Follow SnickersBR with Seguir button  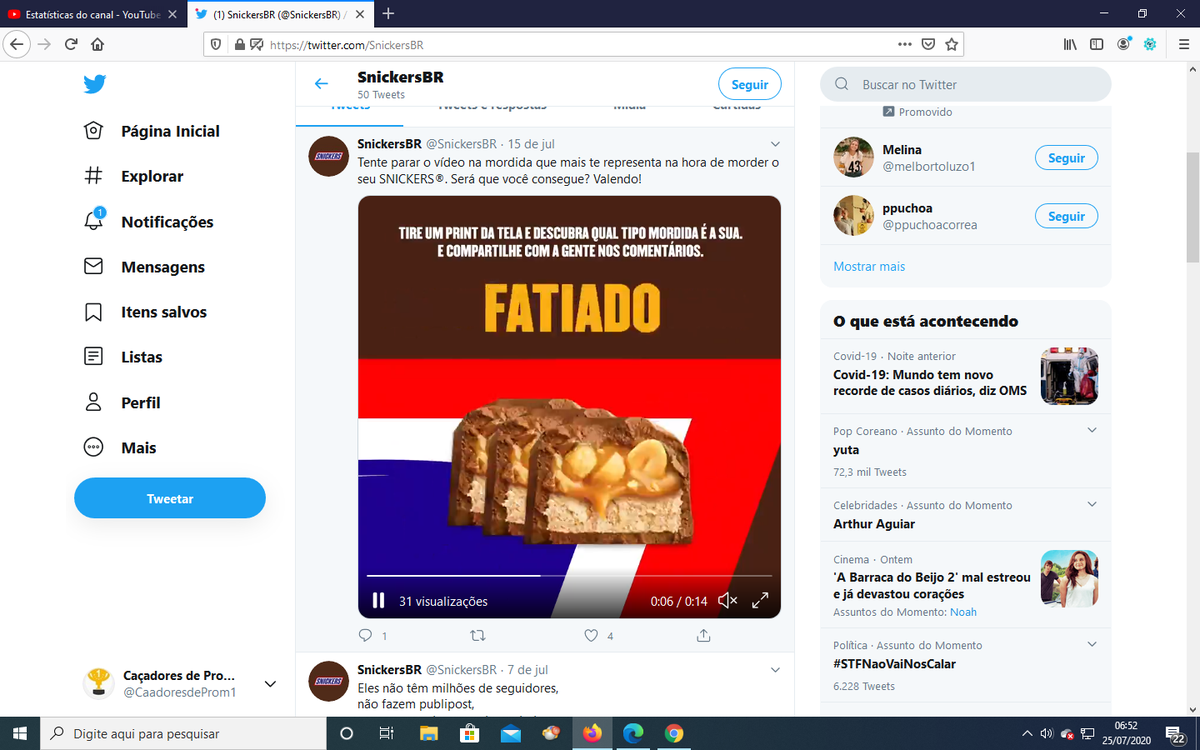tap(750, 85)
